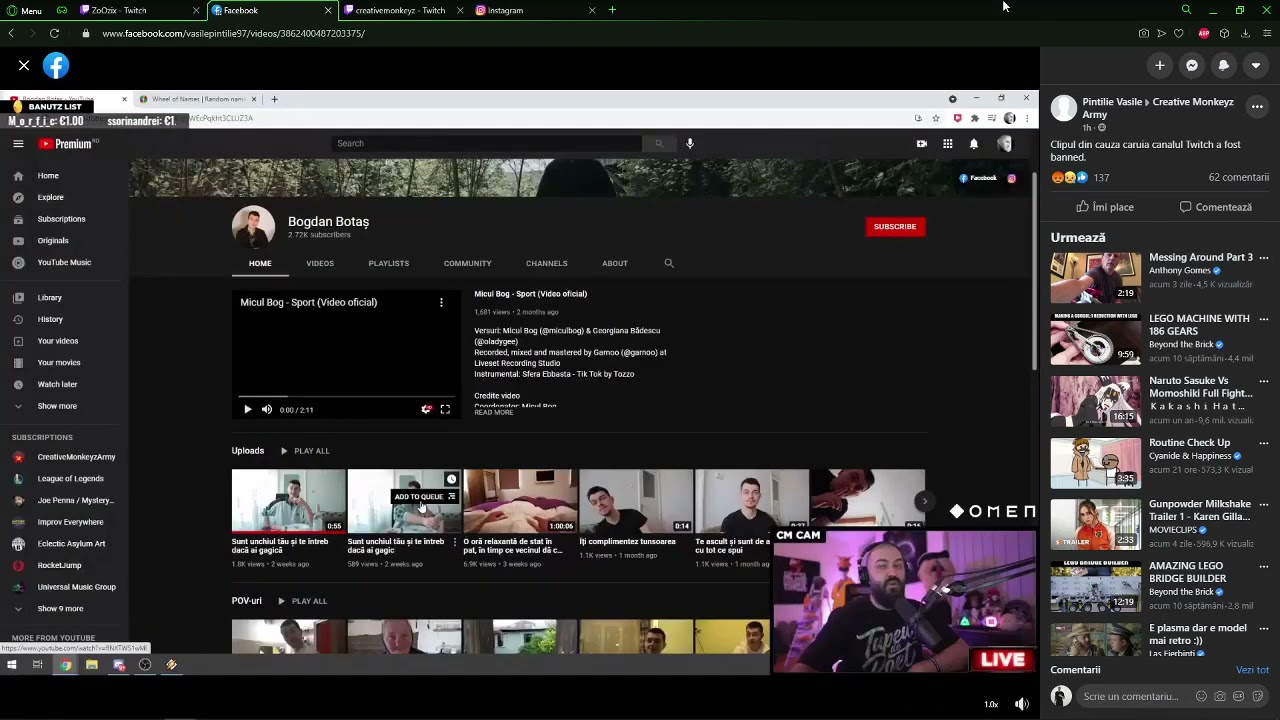
Task: Click the Comentează comment button
Action: [1215, 207]
